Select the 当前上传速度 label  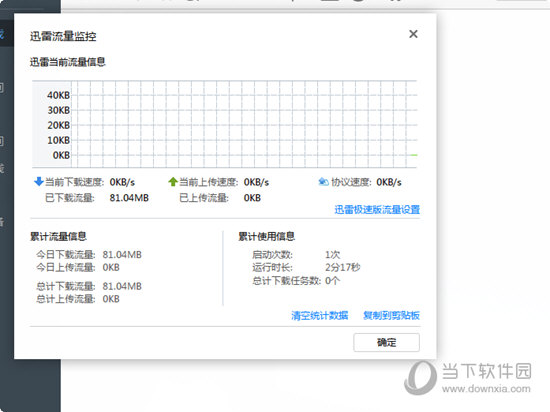209,182
